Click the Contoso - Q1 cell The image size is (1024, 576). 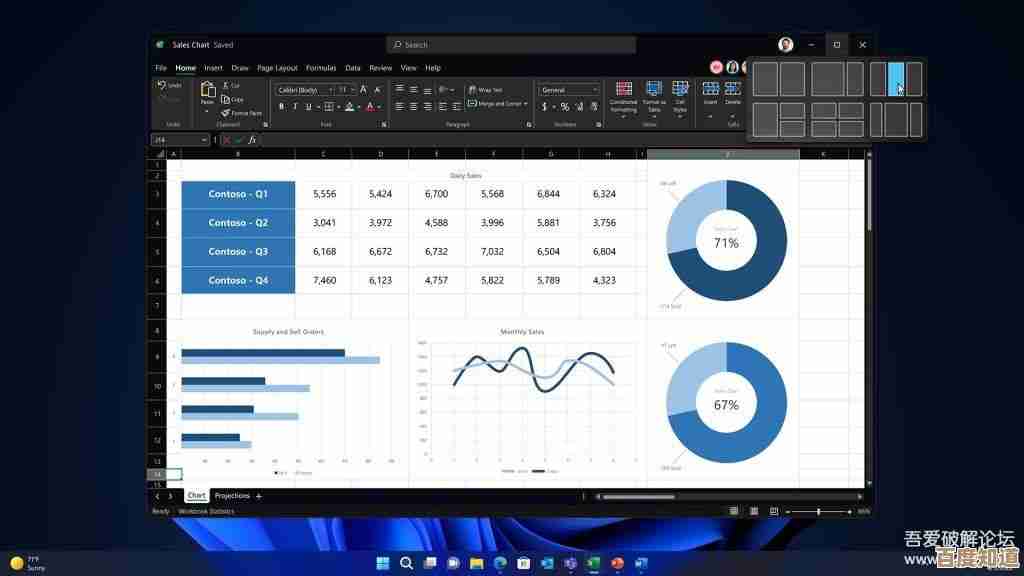[x=238, y=194]
